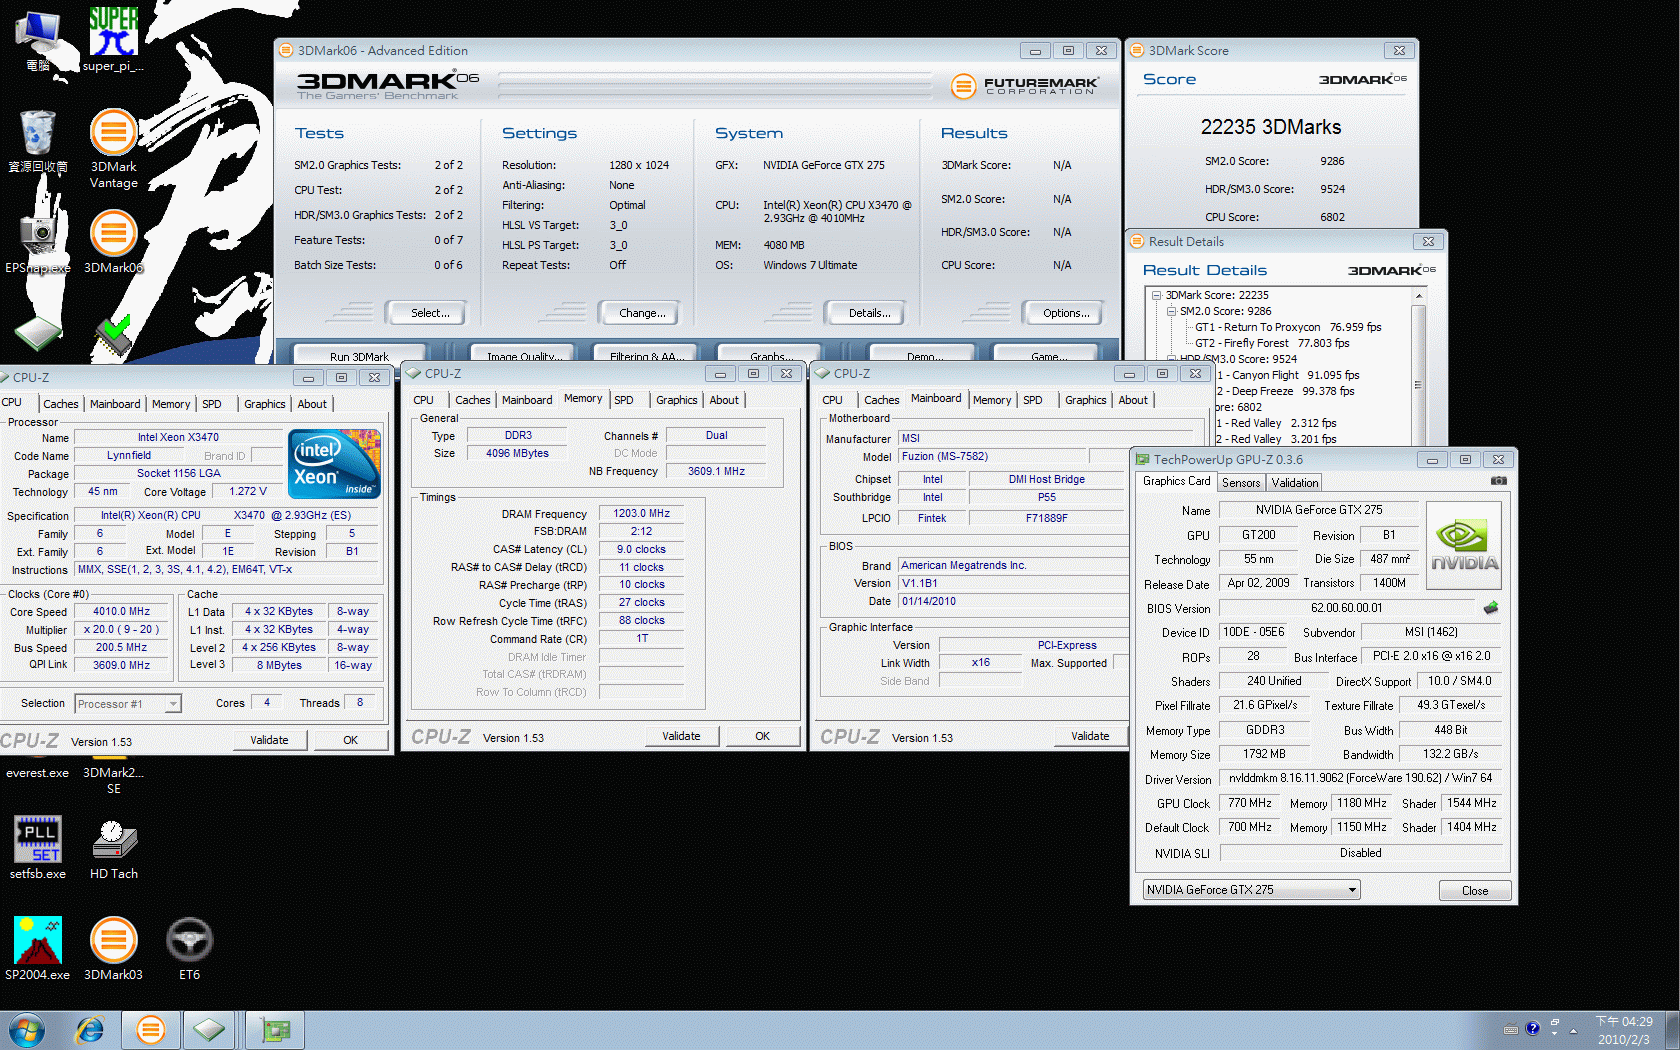Click the DRAM Frequency field showing 1203.0 MHz
This screenshot has height=1050, width=1680.
click(641, 514)
